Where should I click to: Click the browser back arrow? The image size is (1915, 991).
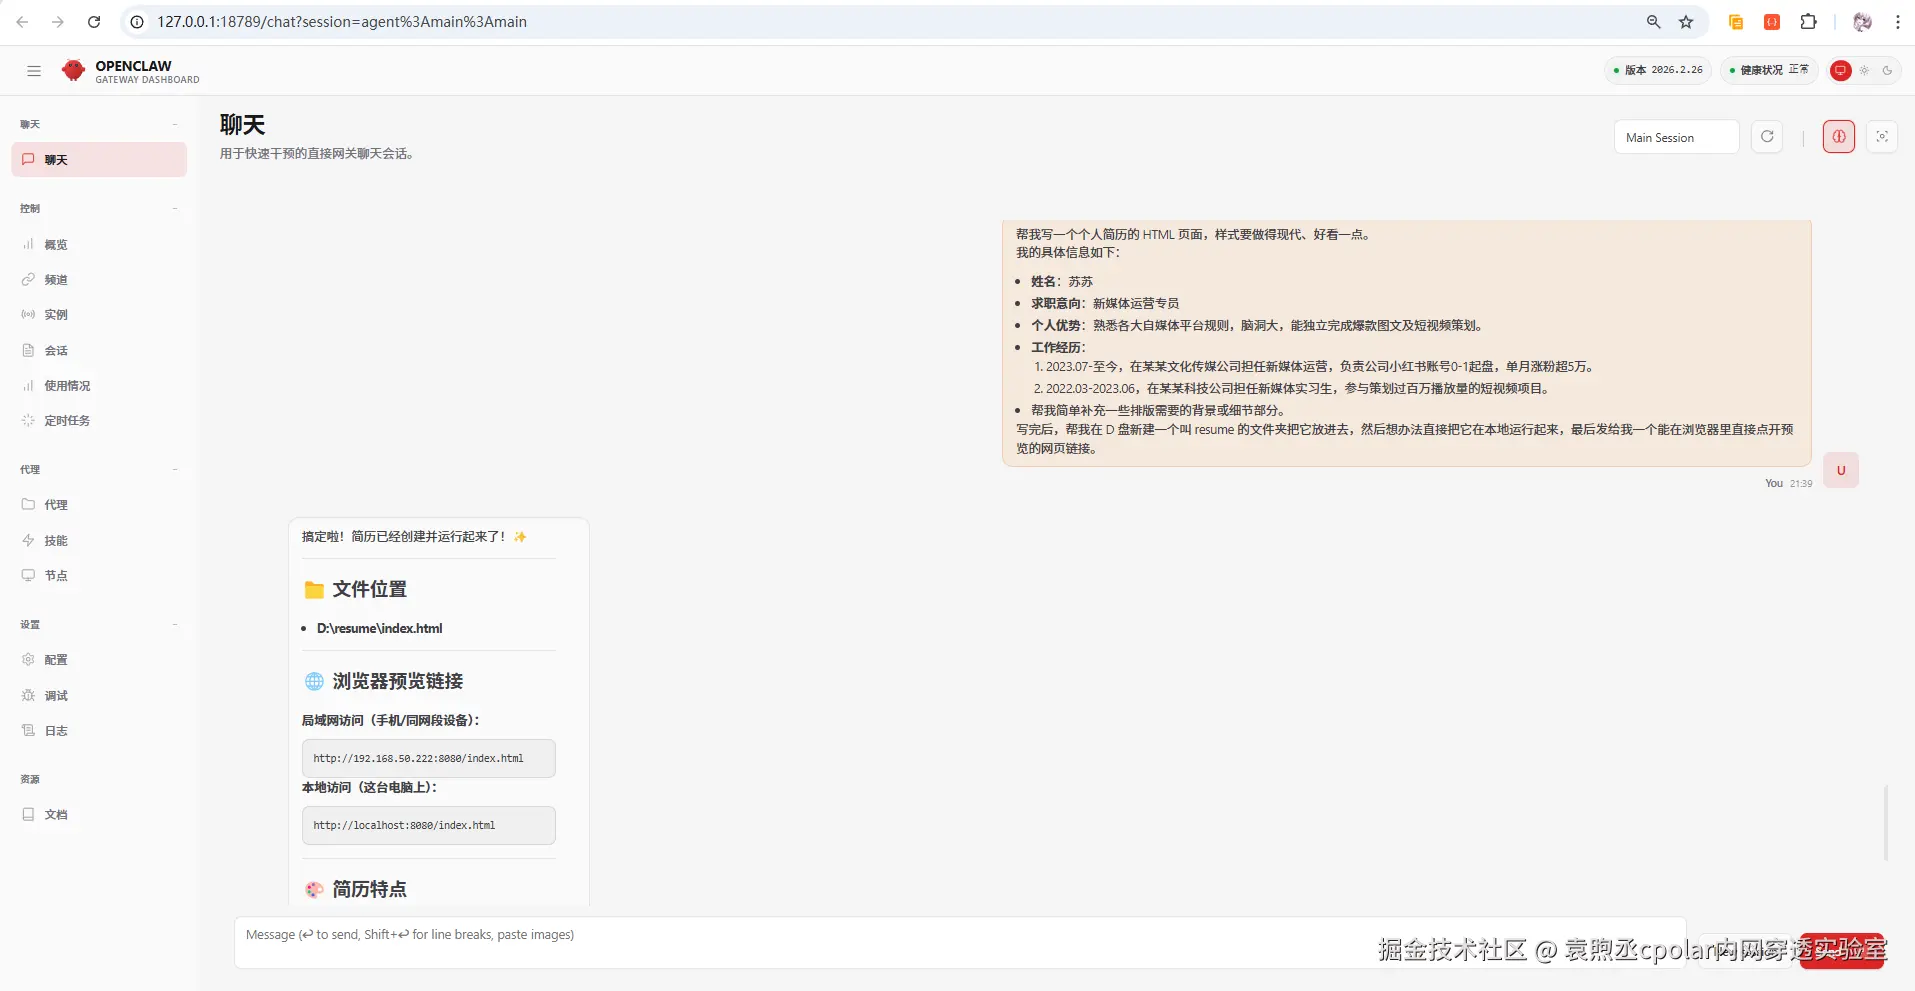(22, 22)
